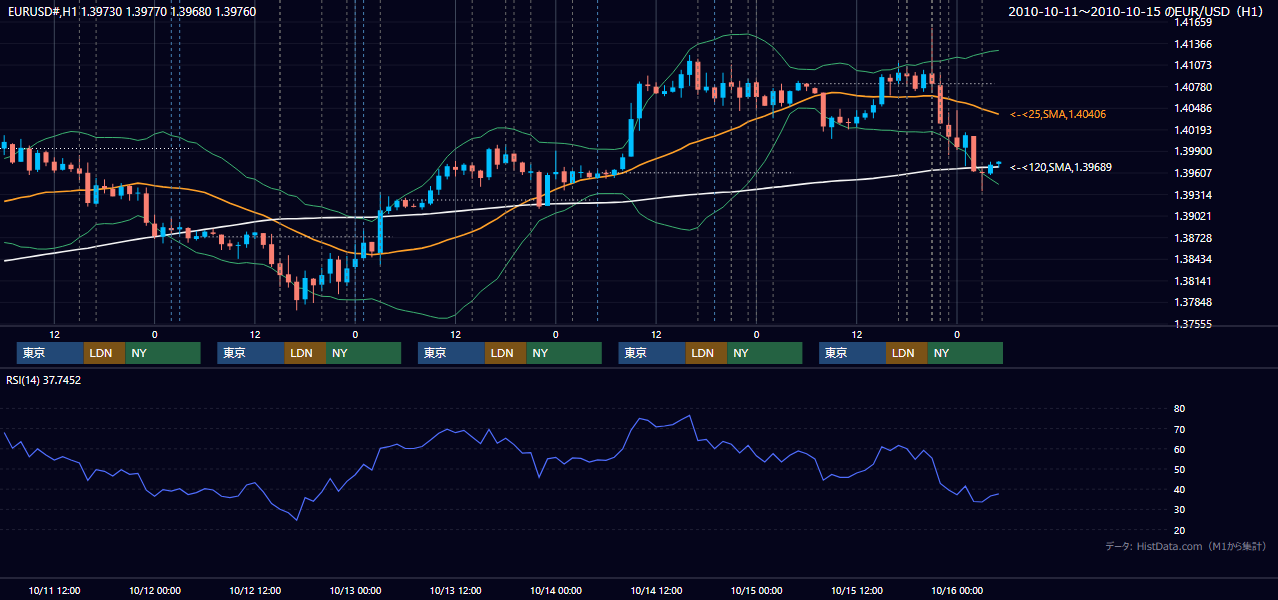Click RSI scale value 60
The height and width of the screenshot is (600, 1278).
(1179, 449)
